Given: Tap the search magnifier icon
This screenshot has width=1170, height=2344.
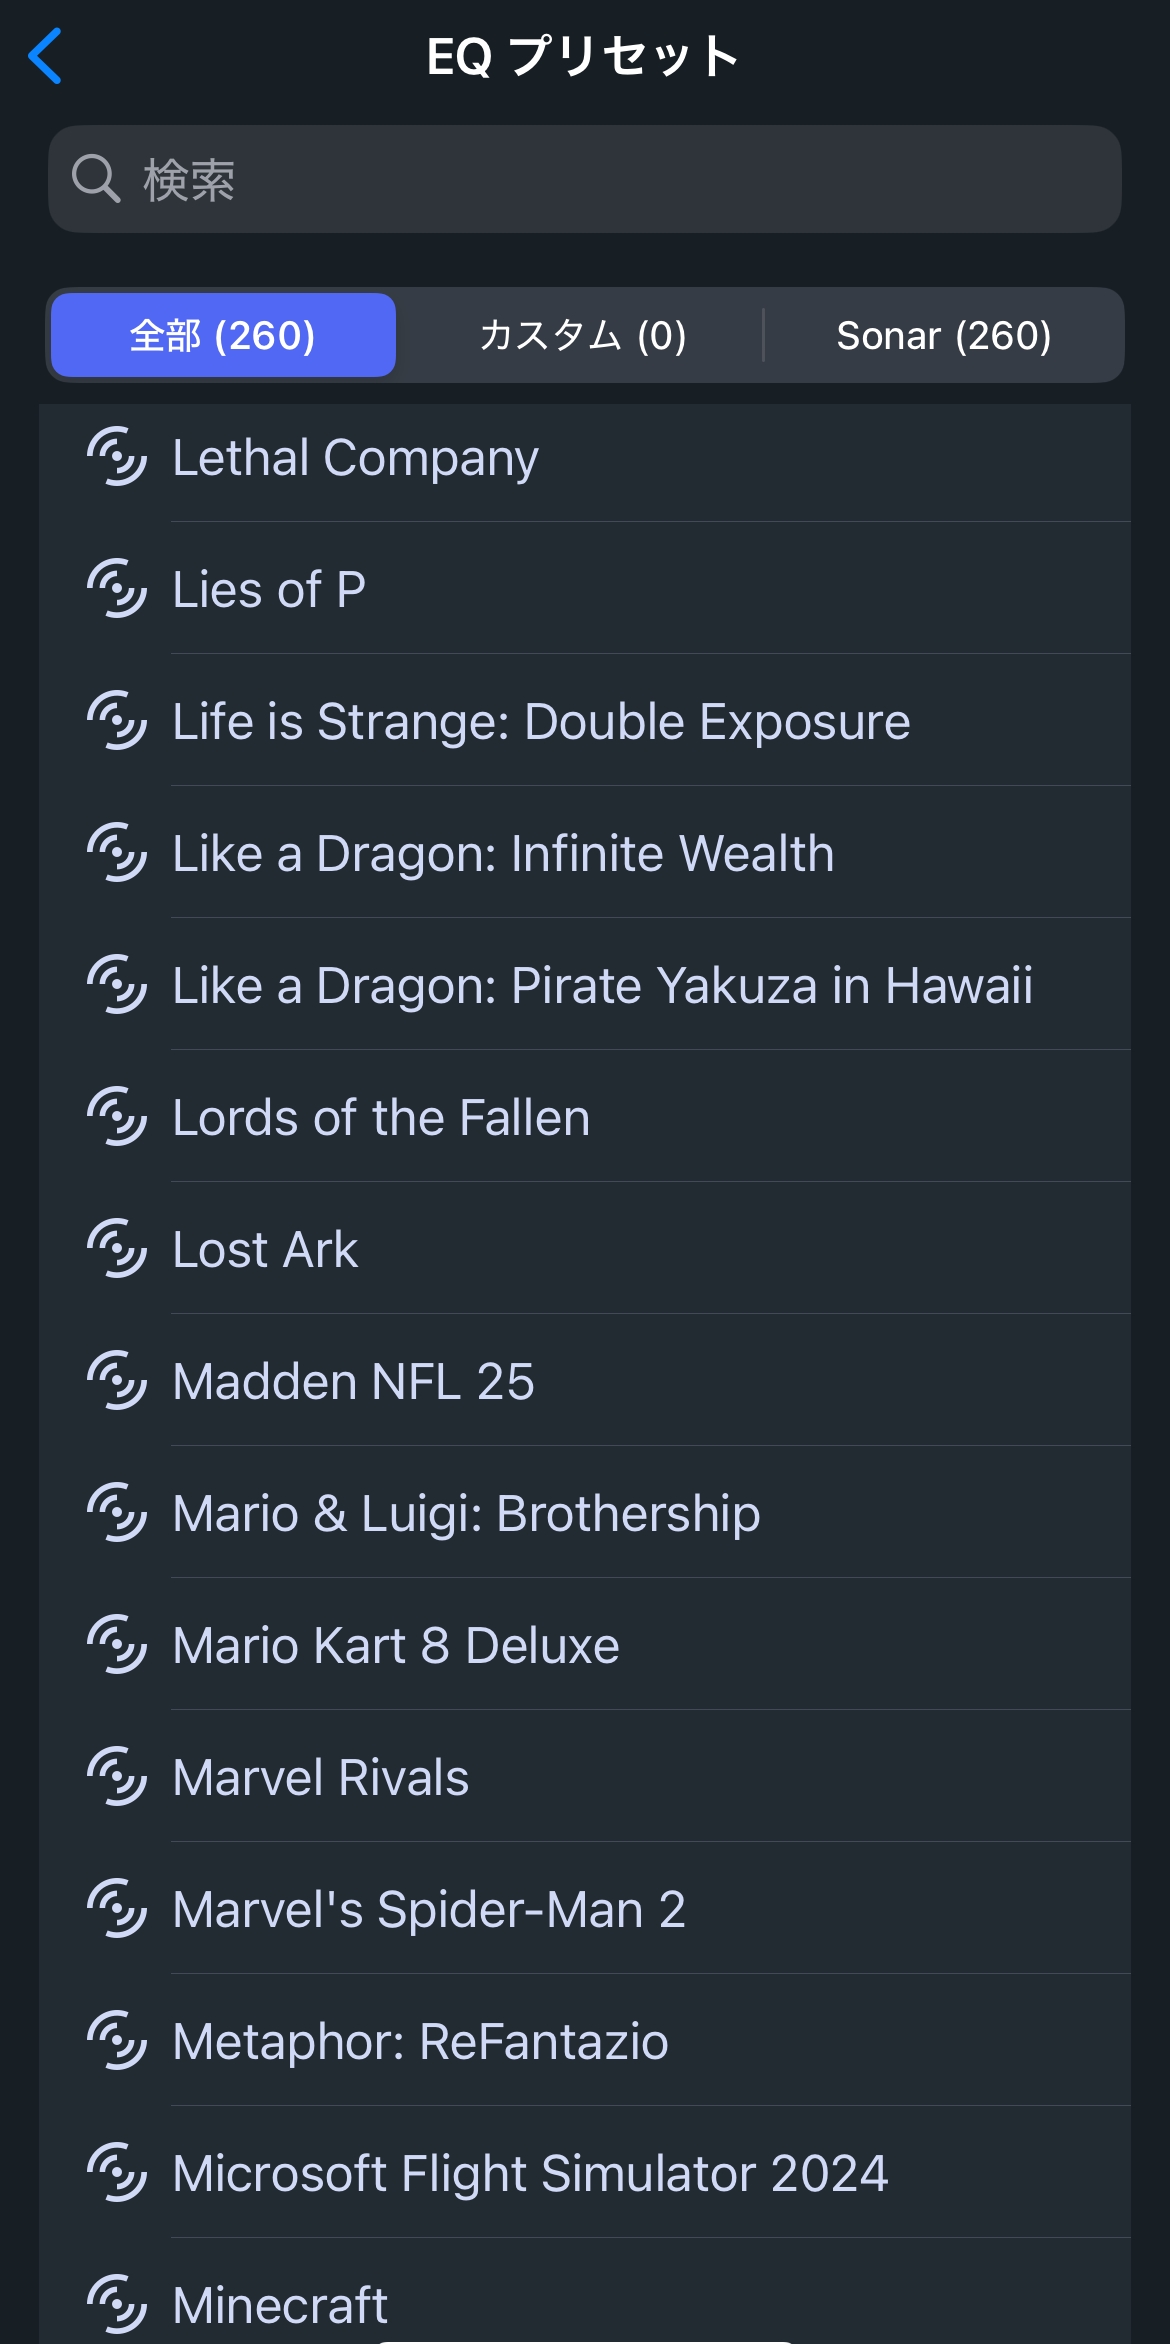Looking at the screenshot, I should pos(96,180).
